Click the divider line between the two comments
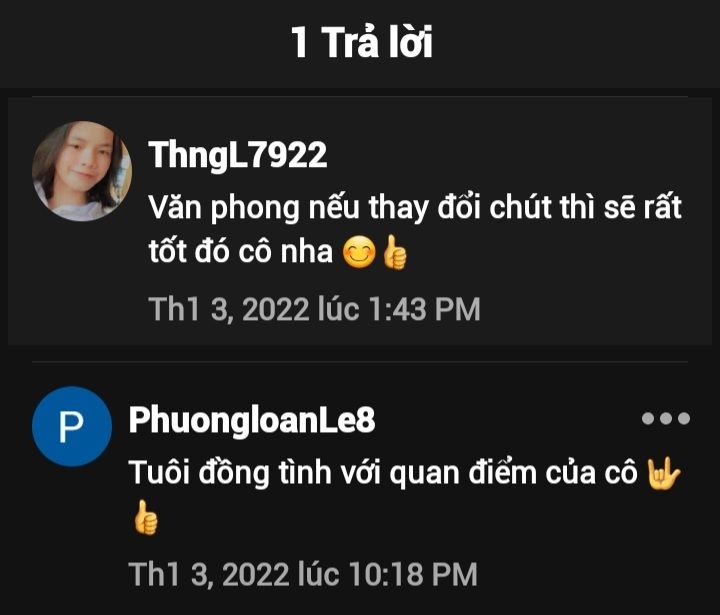The height and width of the screenshot is (615, 720). 360,362
